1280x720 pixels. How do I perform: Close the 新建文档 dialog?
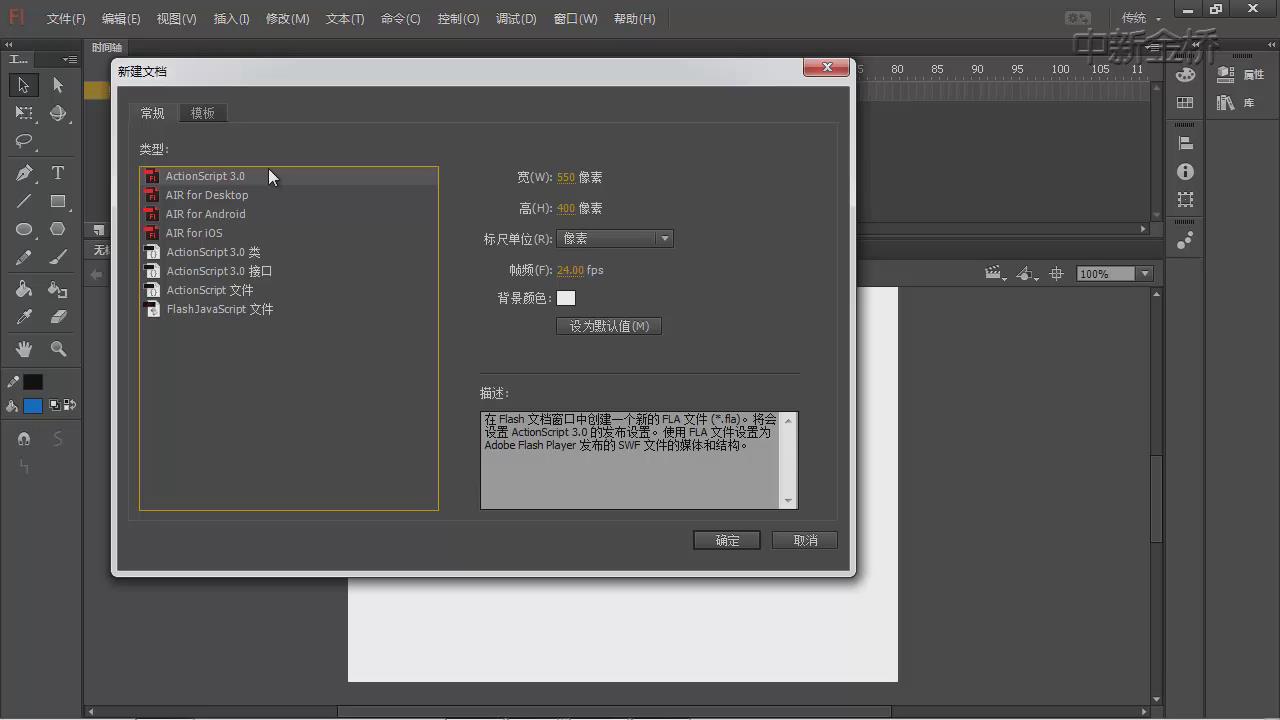(827, 67)
